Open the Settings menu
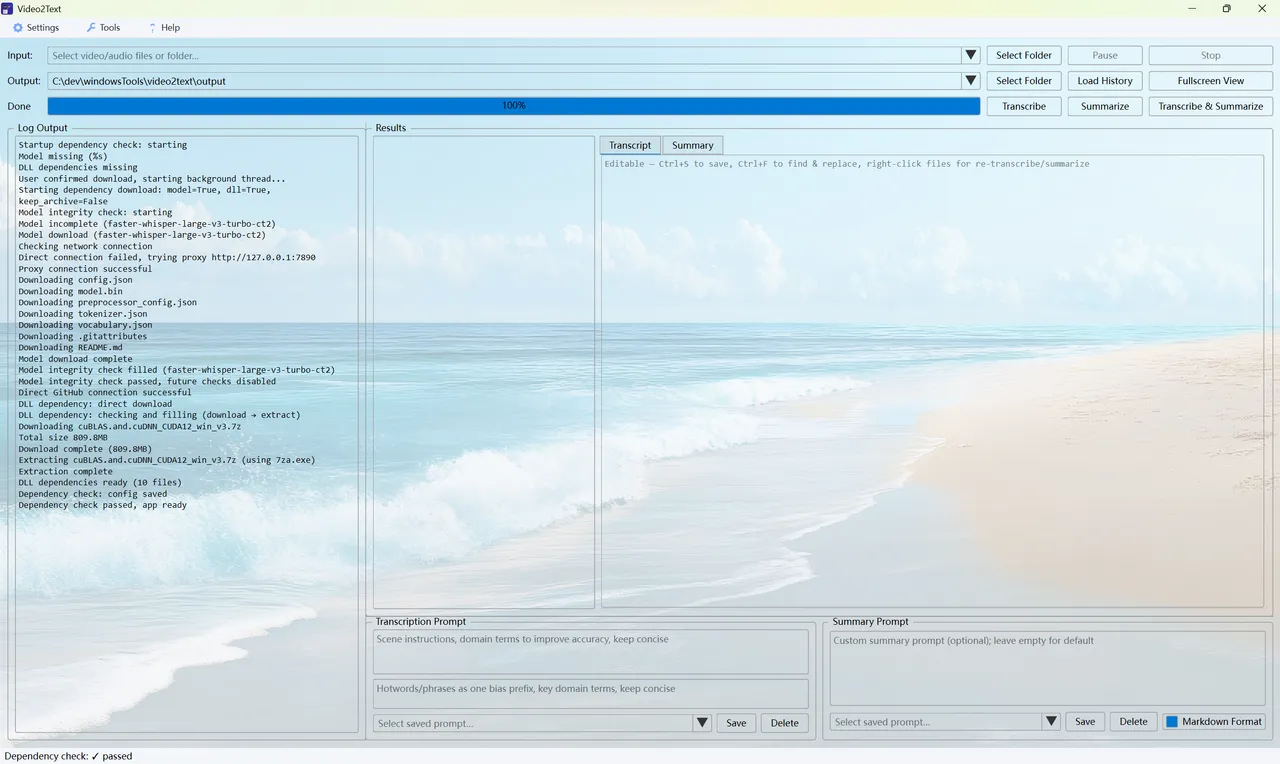This screenshot has width=1280, height=764. click(36, 28)
